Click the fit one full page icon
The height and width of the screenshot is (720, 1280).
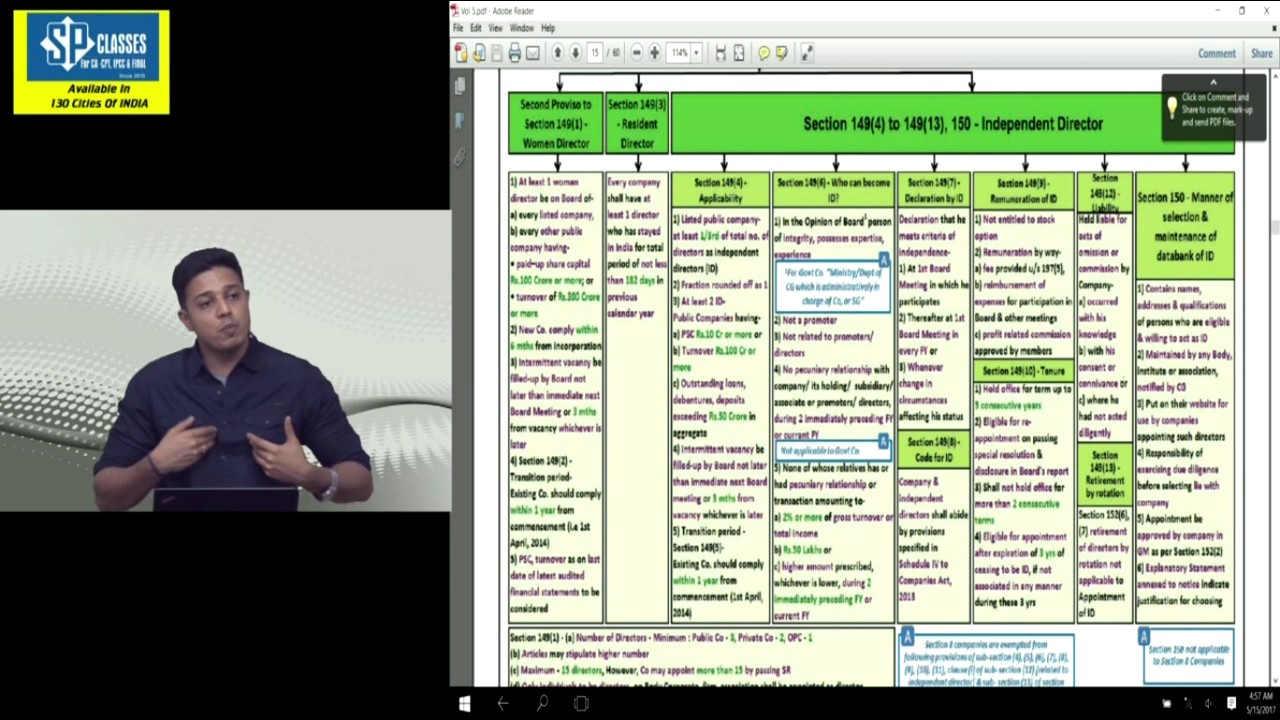tap(739, 53)
